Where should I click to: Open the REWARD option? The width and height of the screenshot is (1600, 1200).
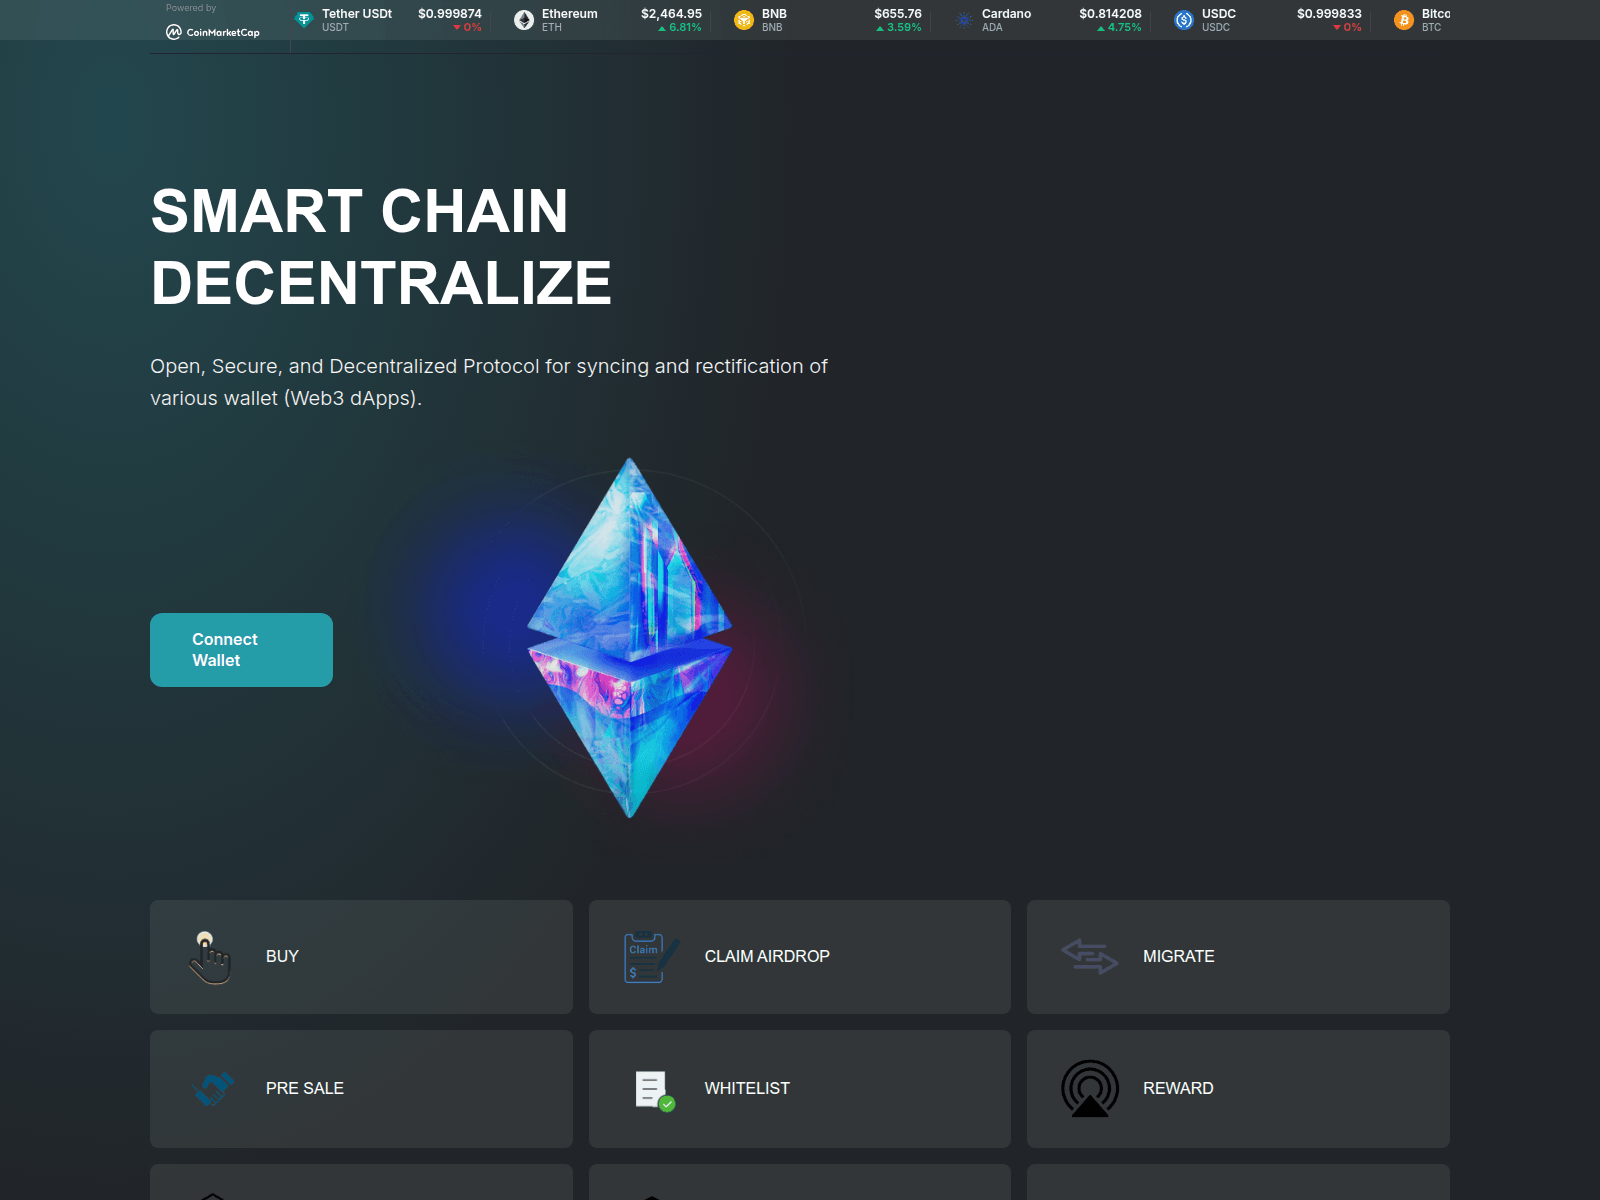click(x=1178, y=1088)
